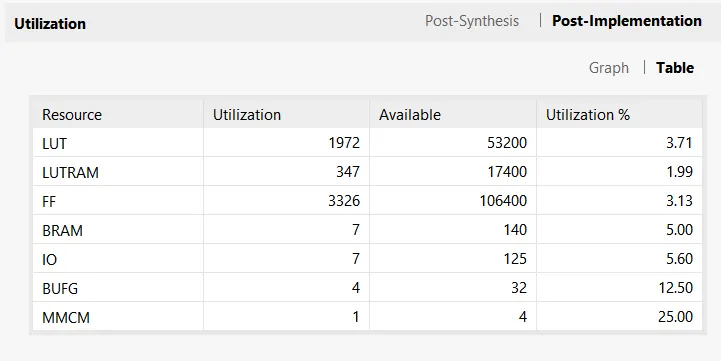Screen dimensions: 721x361
Task: Switch to Graph display
Action: click(x=609, y=68)
